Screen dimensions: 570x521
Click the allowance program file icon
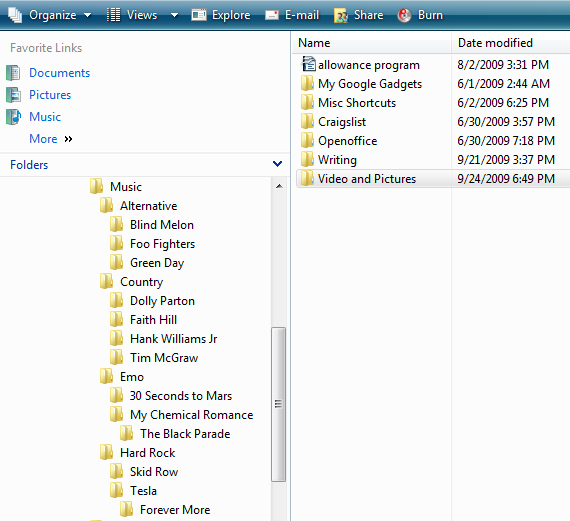coord(308,64)
